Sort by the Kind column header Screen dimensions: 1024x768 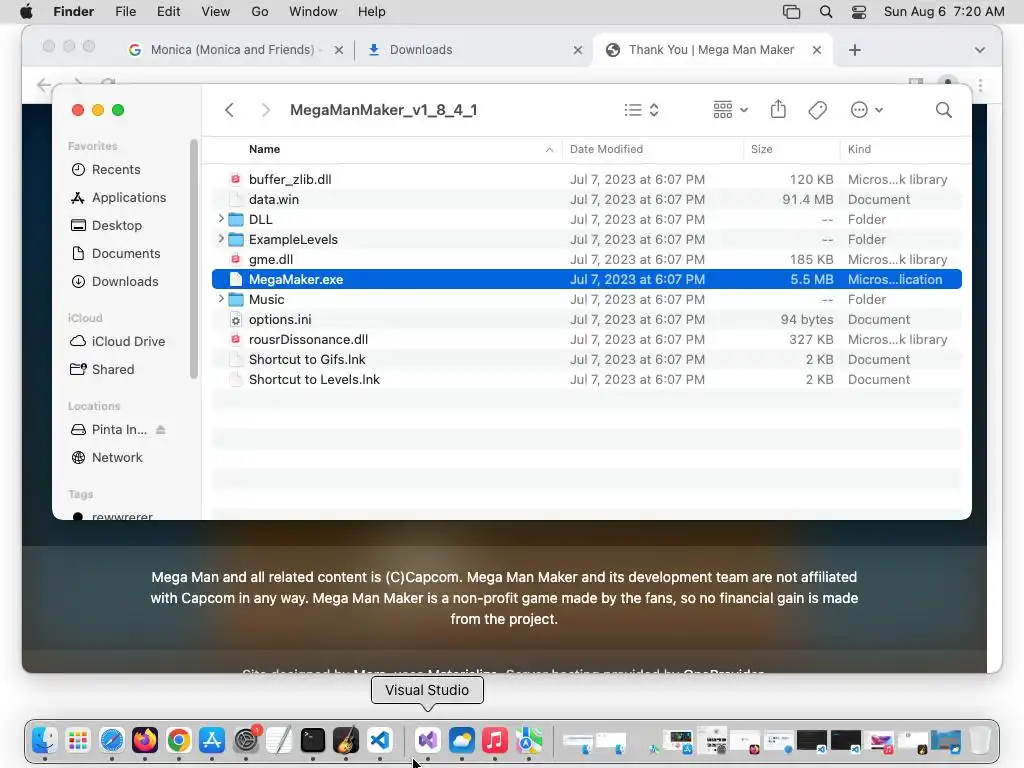click(859, 149)
